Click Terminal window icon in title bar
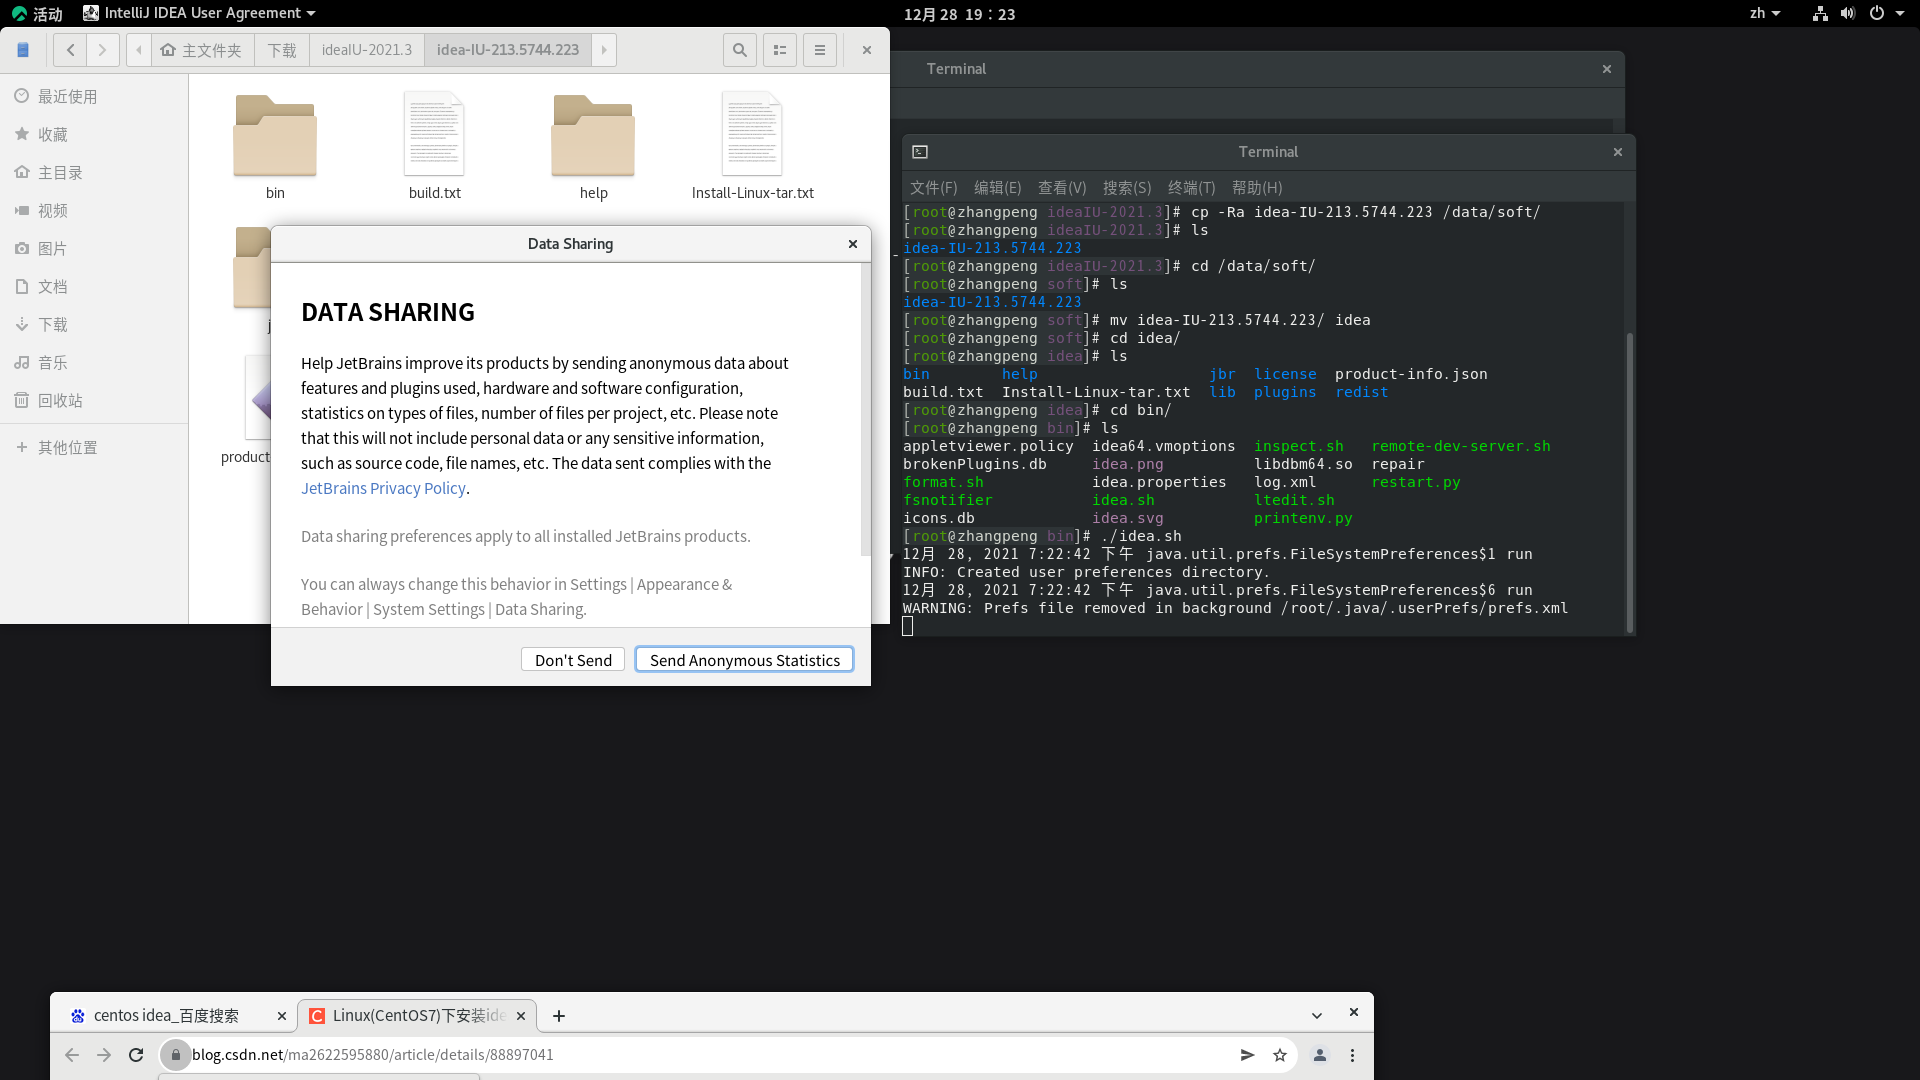This screenshot has height=1080, width=1920. 920,152
